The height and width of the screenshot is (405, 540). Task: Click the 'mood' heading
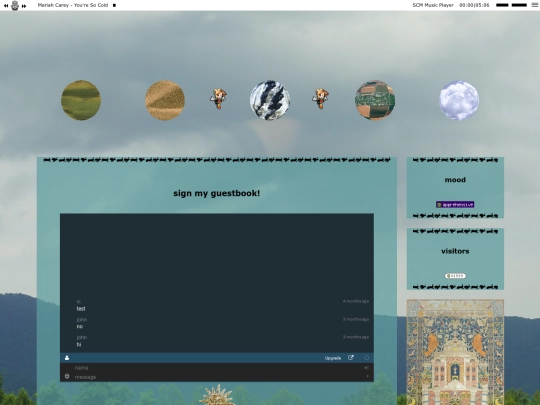(455, 180)
